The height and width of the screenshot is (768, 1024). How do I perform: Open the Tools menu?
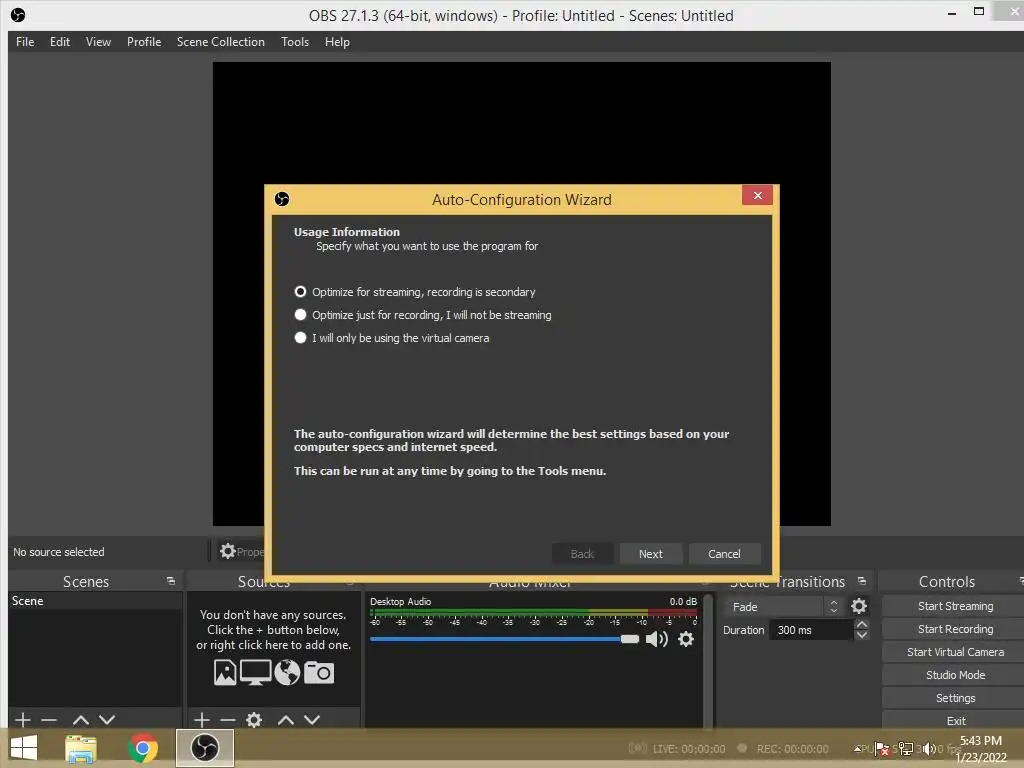[295, 42]
